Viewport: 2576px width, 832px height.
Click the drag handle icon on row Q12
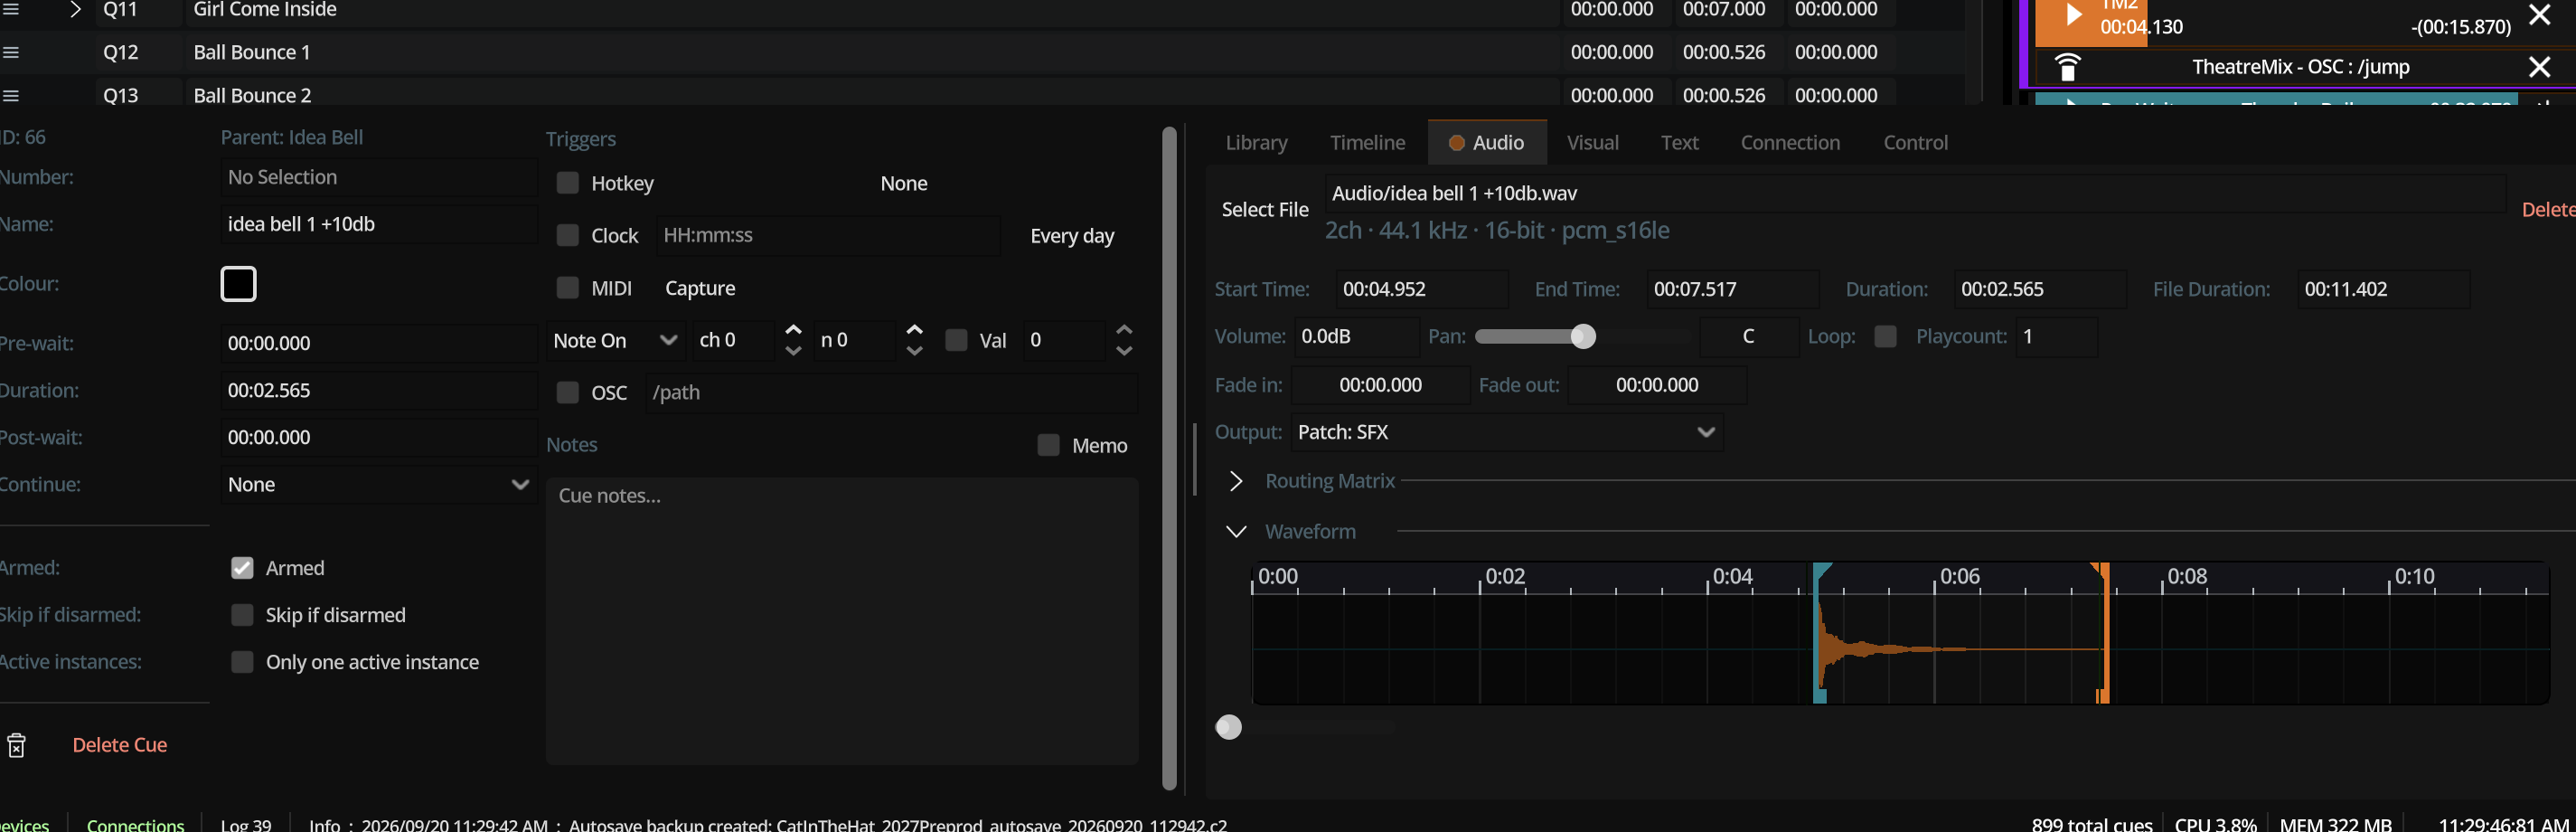click(11, 52)
